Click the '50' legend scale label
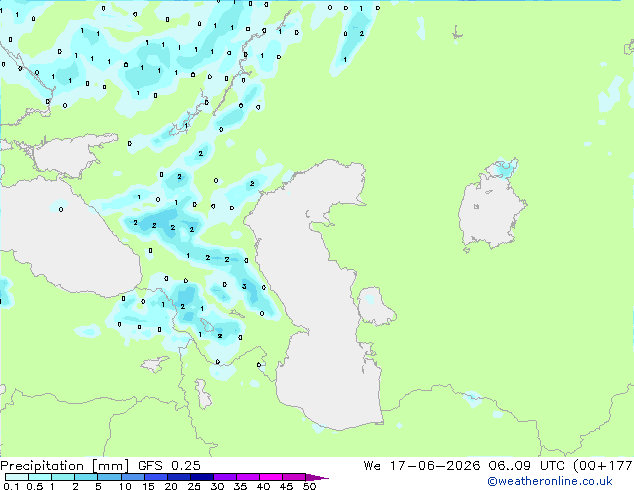This screenshot has width=634, height=490. click(309, 486)
